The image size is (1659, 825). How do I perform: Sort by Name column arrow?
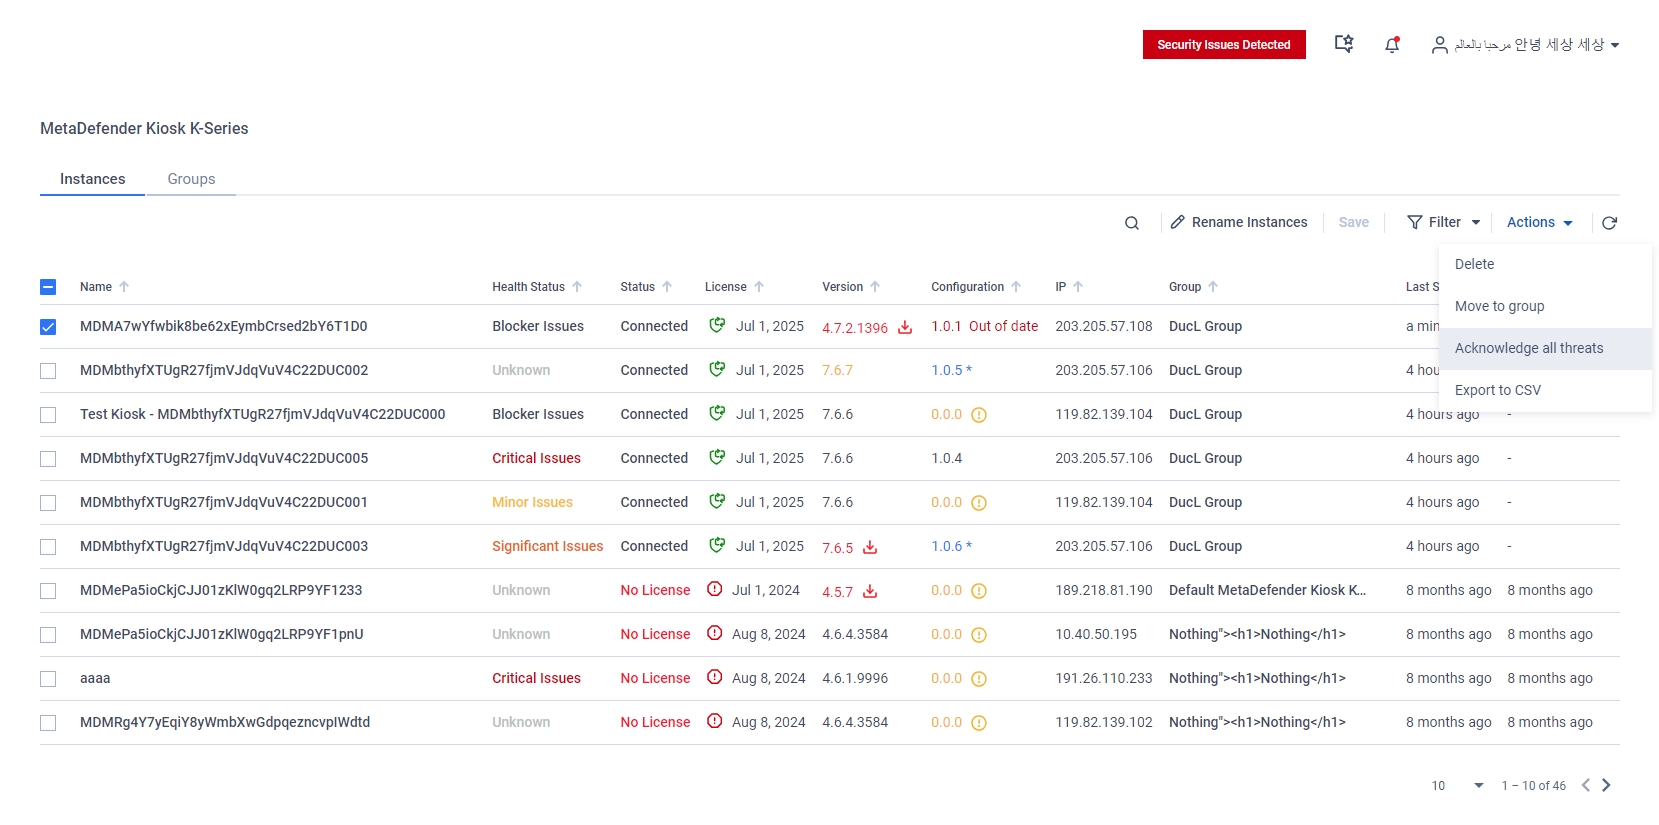124,287
